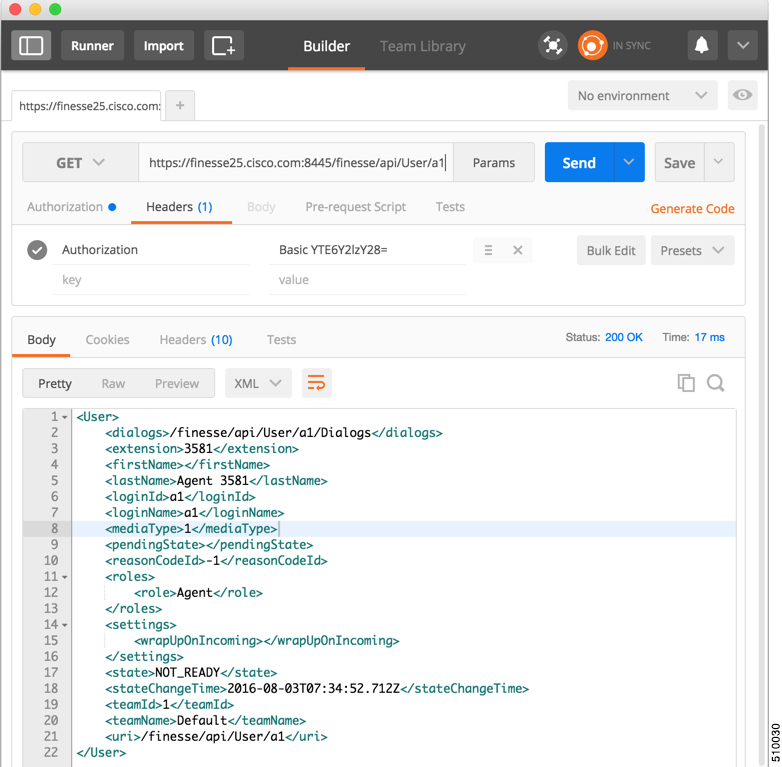Select response Body tab
Image resolution: width=782 pixels, height=767 pixels.
click(x=41, y=340)
